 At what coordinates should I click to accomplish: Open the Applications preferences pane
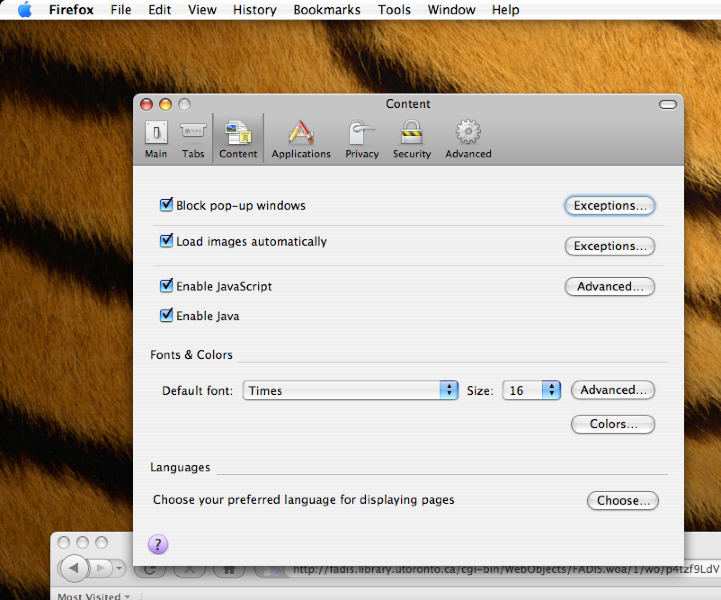[x=301, y=139]
